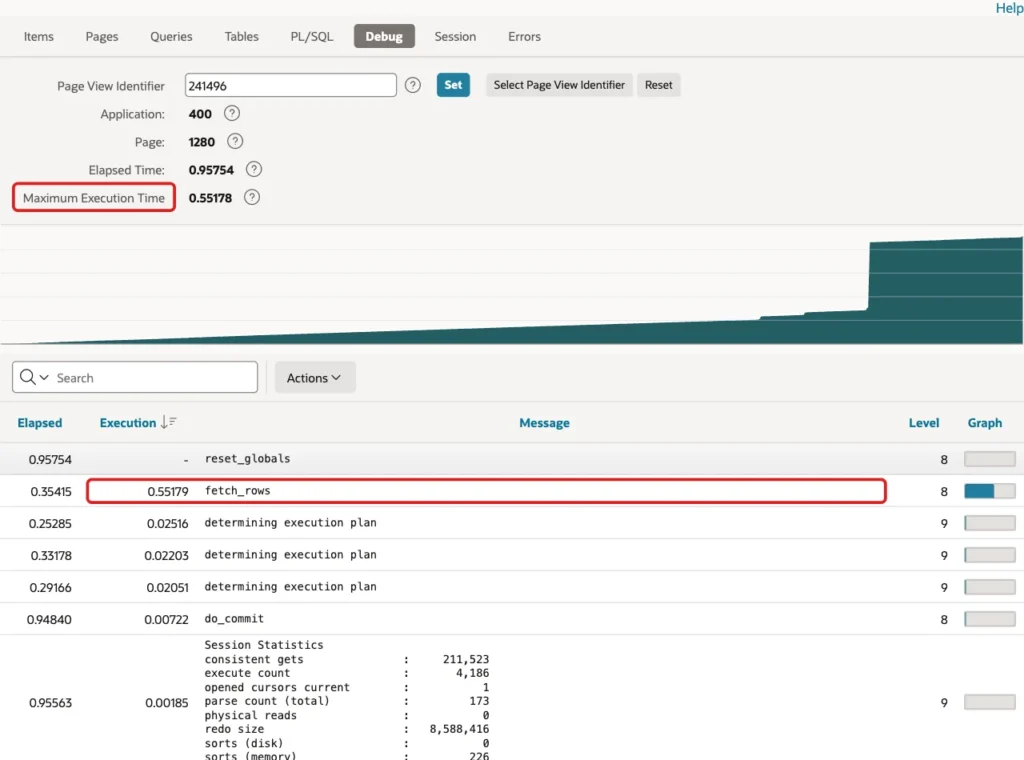
Task: Click the 0.33178 elapsed value
Action: click(51, 555)
